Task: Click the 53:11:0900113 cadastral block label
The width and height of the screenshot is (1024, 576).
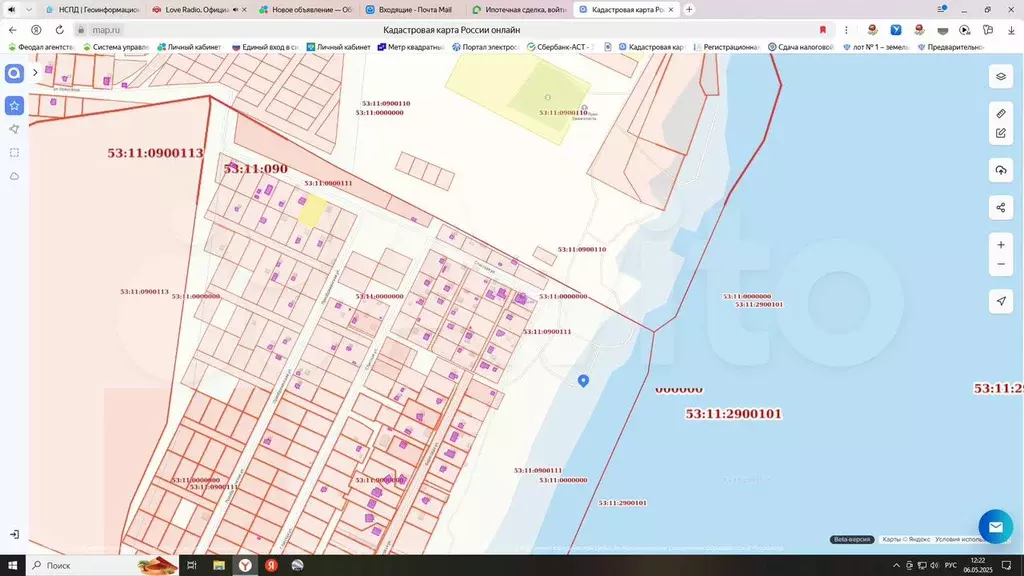Action: click(155, 153)
